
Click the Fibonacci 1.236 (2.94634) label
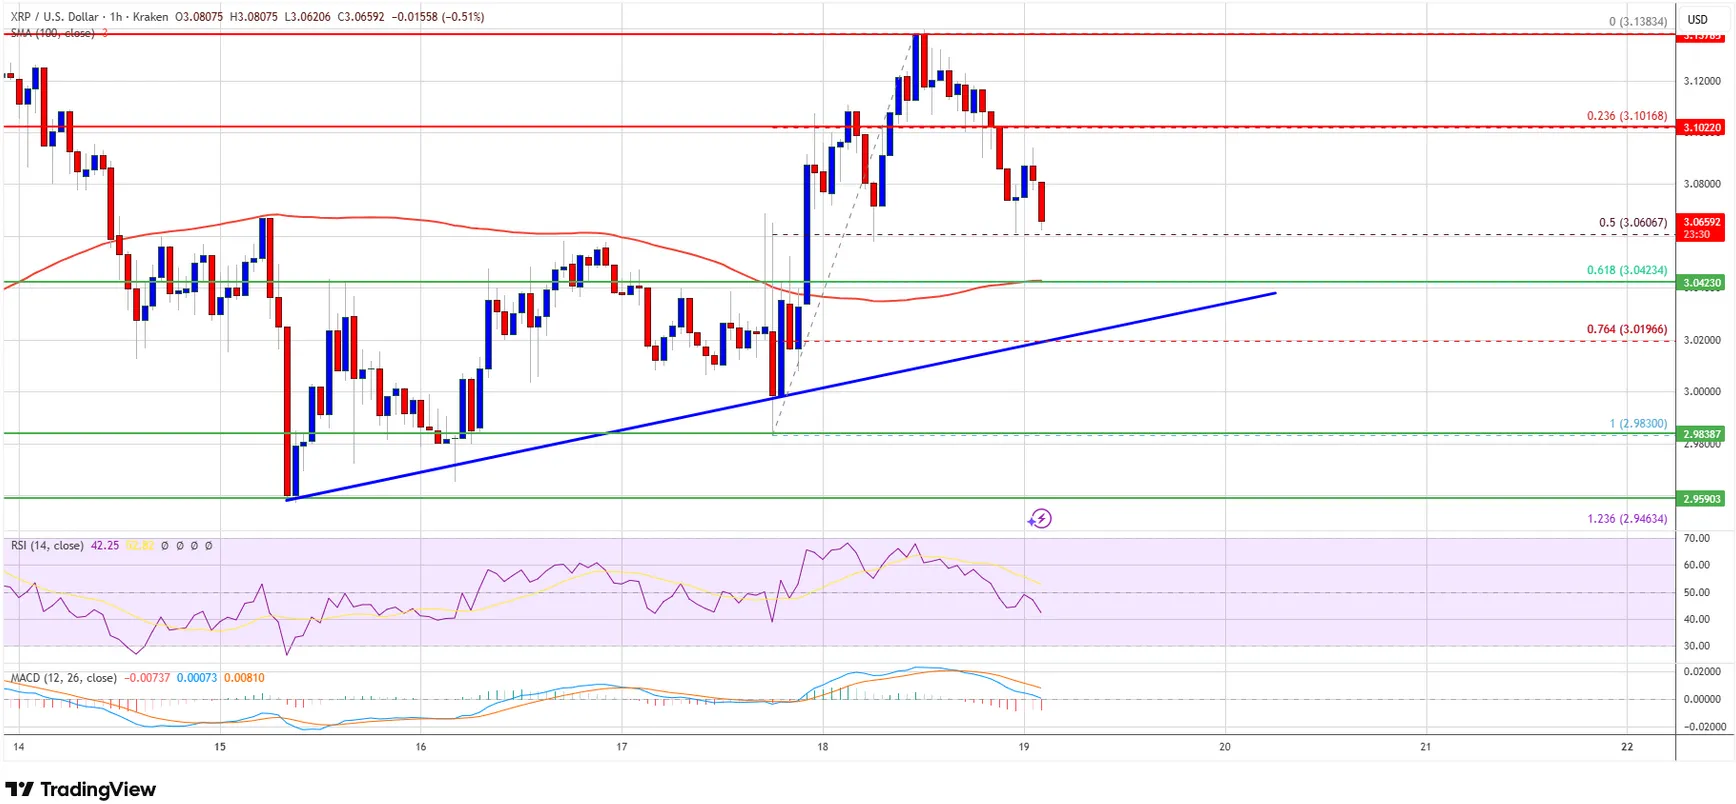(1627, 519)
